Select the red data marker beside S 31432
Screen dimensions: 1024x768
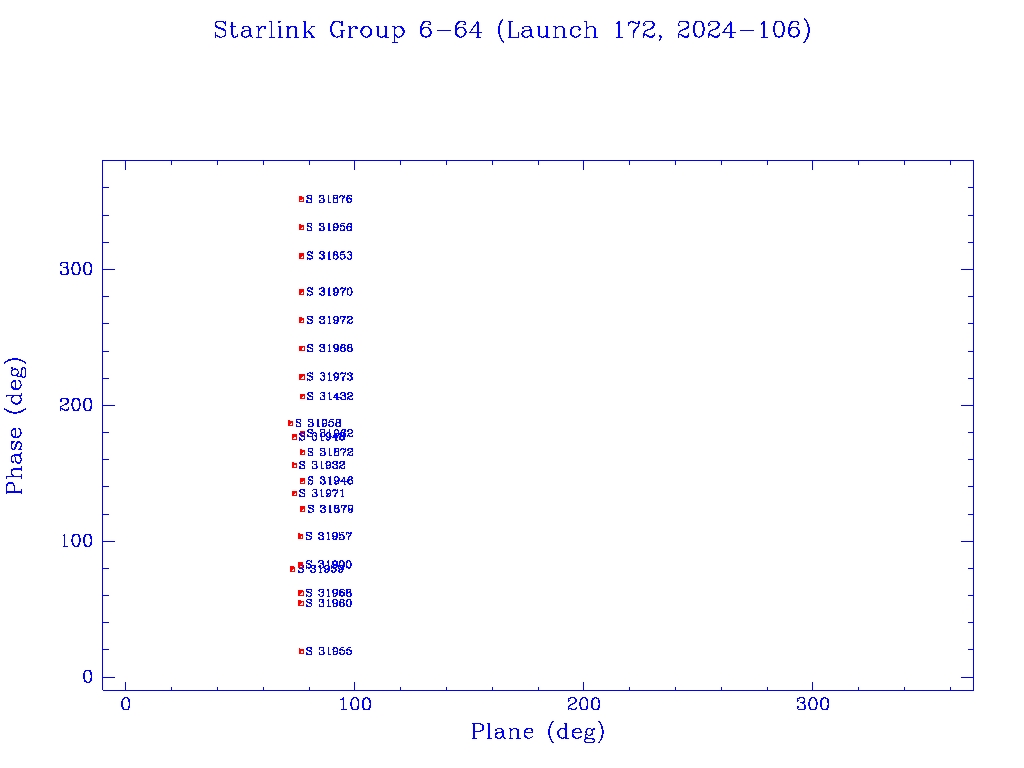tap(302, 396)
